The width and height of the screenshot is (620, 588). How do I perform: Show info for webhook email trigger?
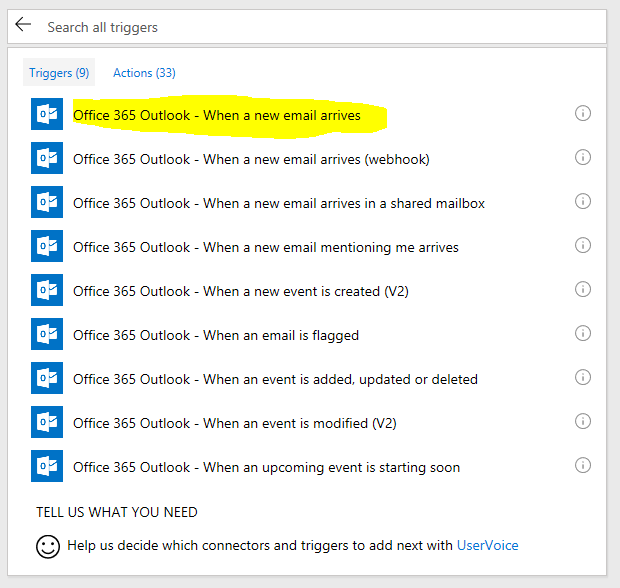coord(582,157)
